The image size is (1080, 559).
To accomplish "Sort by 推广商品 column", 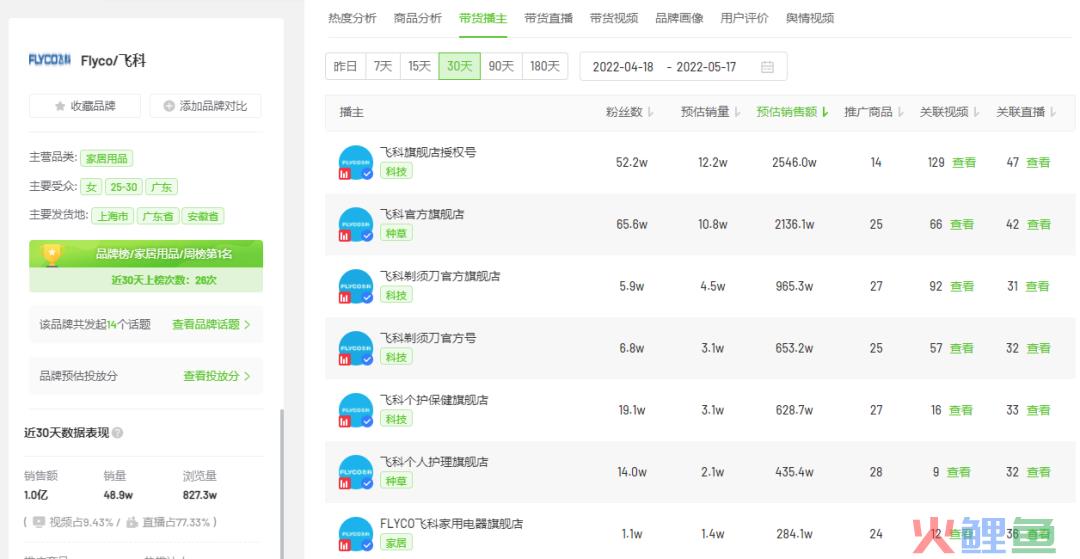I will (x=874, y=112).
